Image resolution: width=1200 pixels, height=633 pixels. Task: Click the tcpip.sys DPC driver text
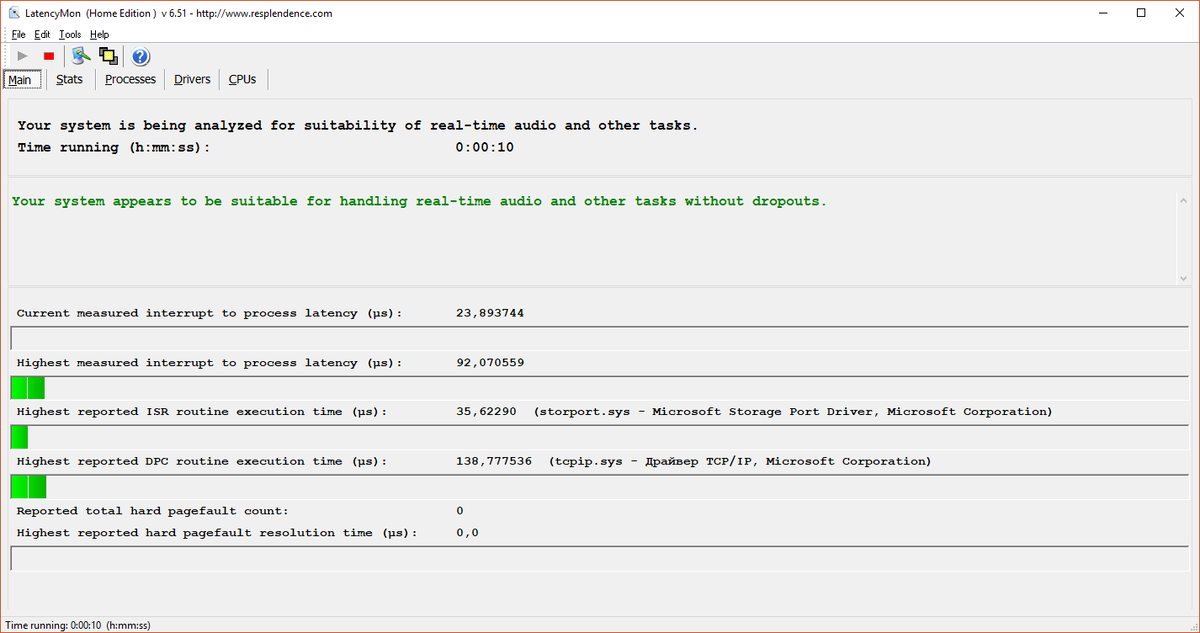point(740,462)
